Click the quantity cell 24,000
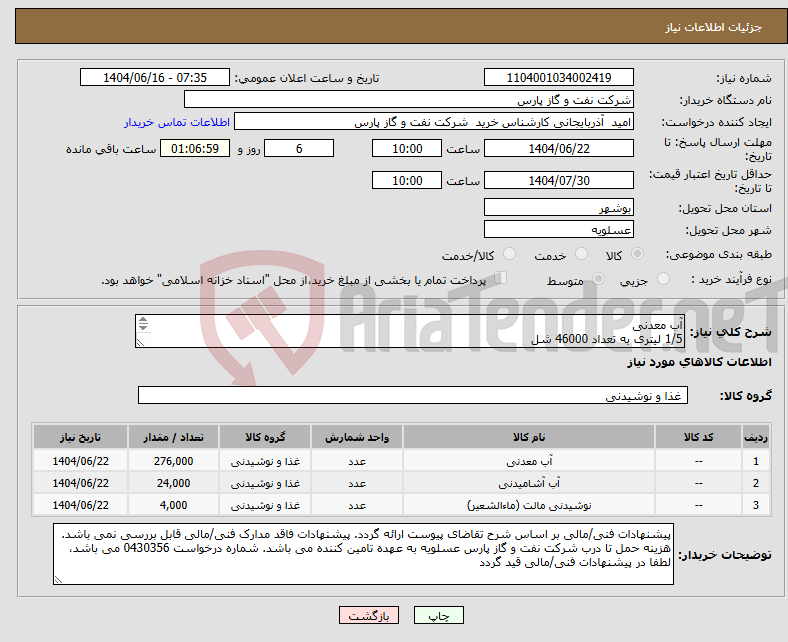The height and width of the screenshot is (642, 788). click(173, 483)
